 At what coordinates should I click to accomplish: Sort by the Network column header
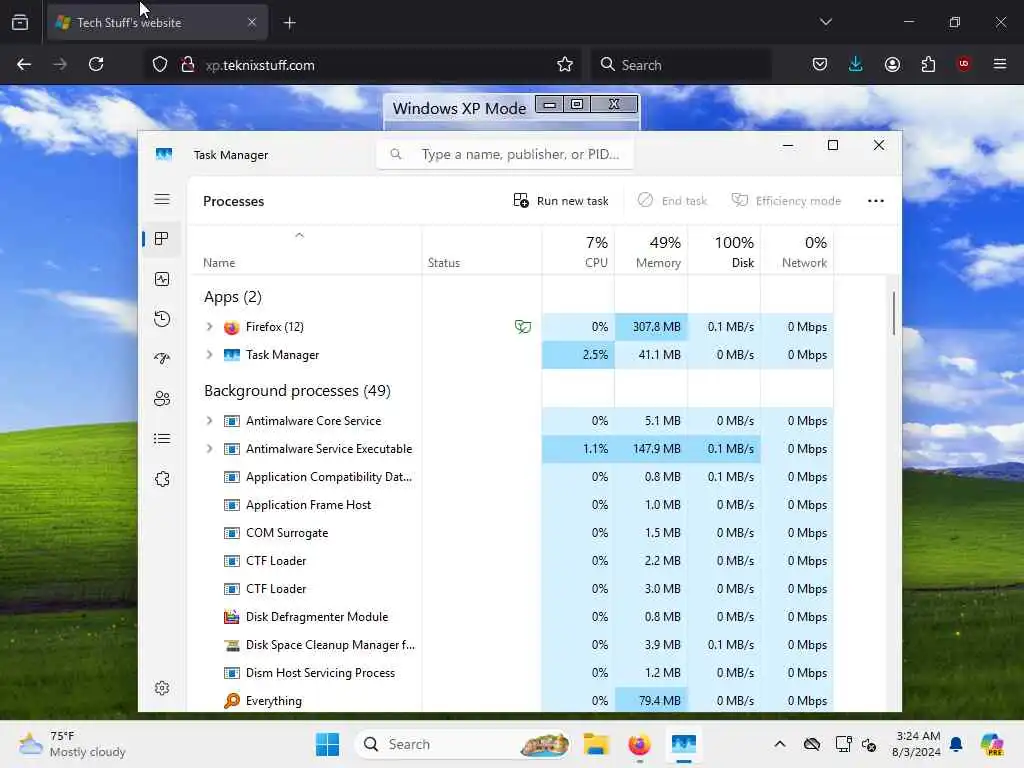(x=797, y=251)
